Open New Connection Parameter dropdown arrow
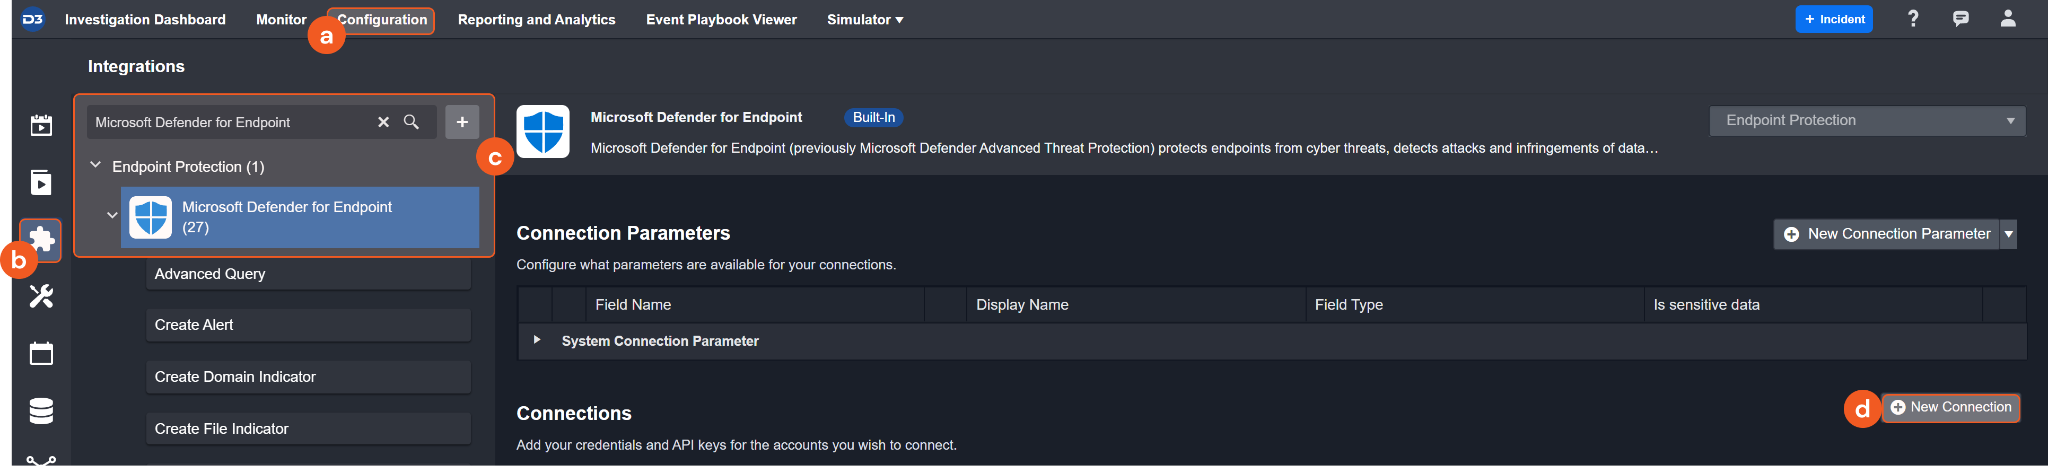Viewport: 2048px width, 466px height. click(x=2008, y=234)
